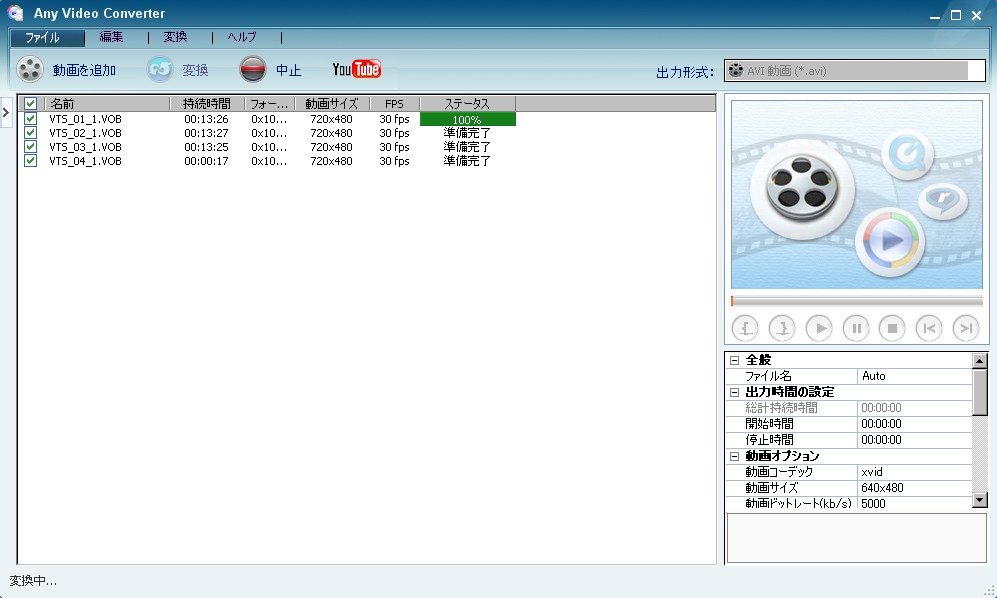This screenshot has height=598, width=997.
Task: Select file name VTS_04_1.VOB
Action: (85, 161)
